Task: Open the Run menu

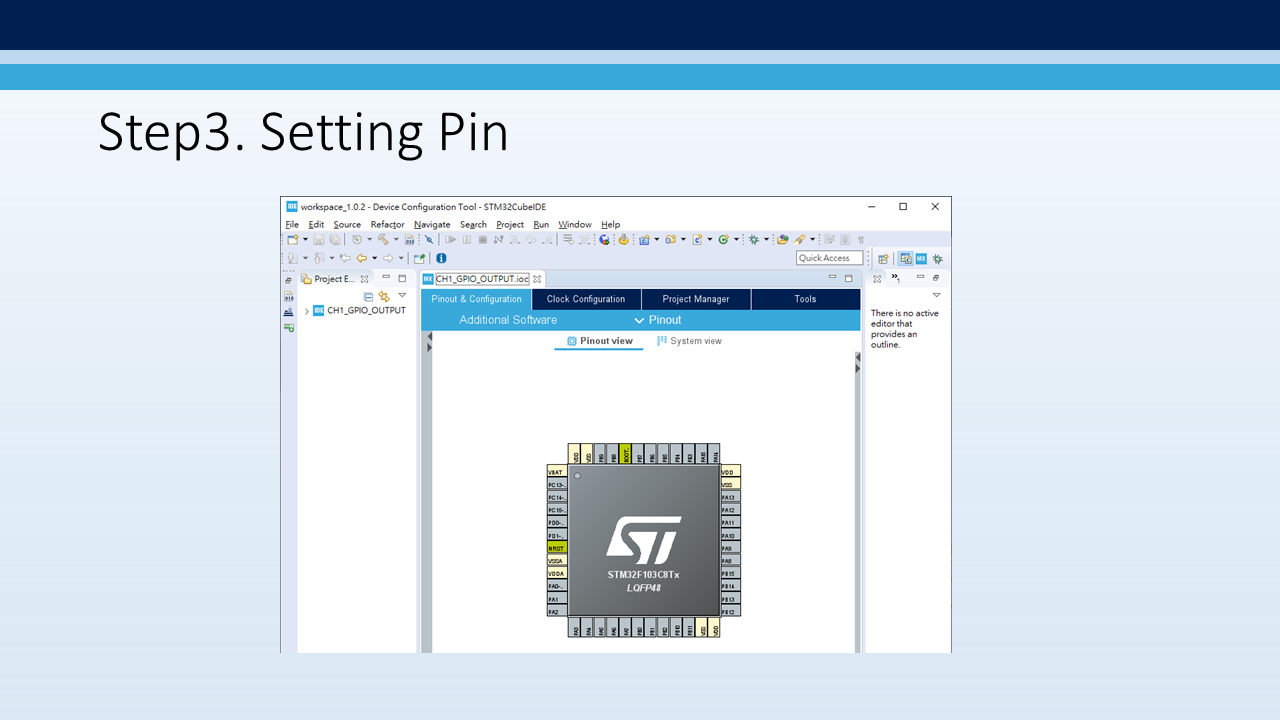Action: (x=541, y=225)
